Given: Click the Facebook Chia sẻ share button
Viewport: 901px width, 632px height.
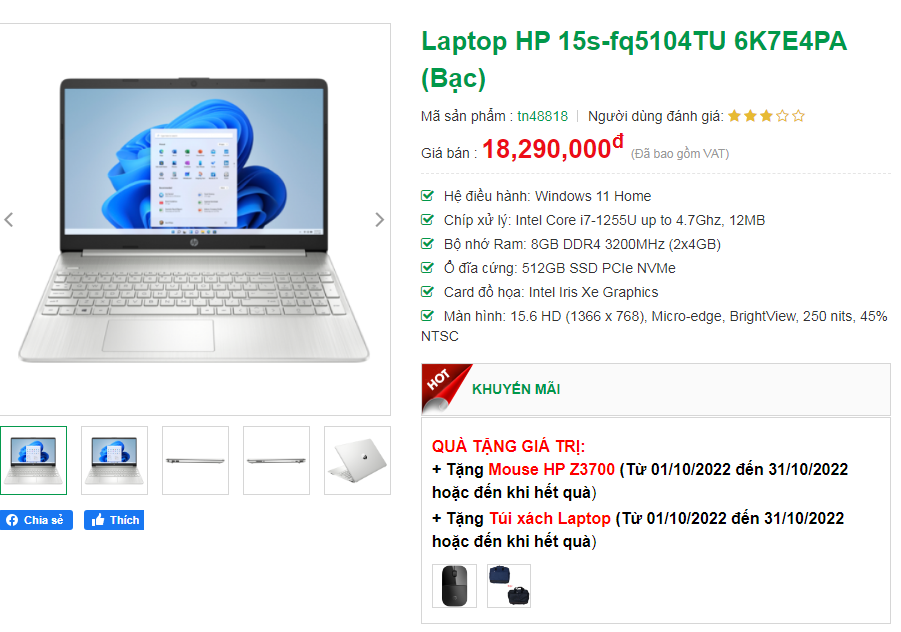Looking at the screenshot, I should [36, 520].
